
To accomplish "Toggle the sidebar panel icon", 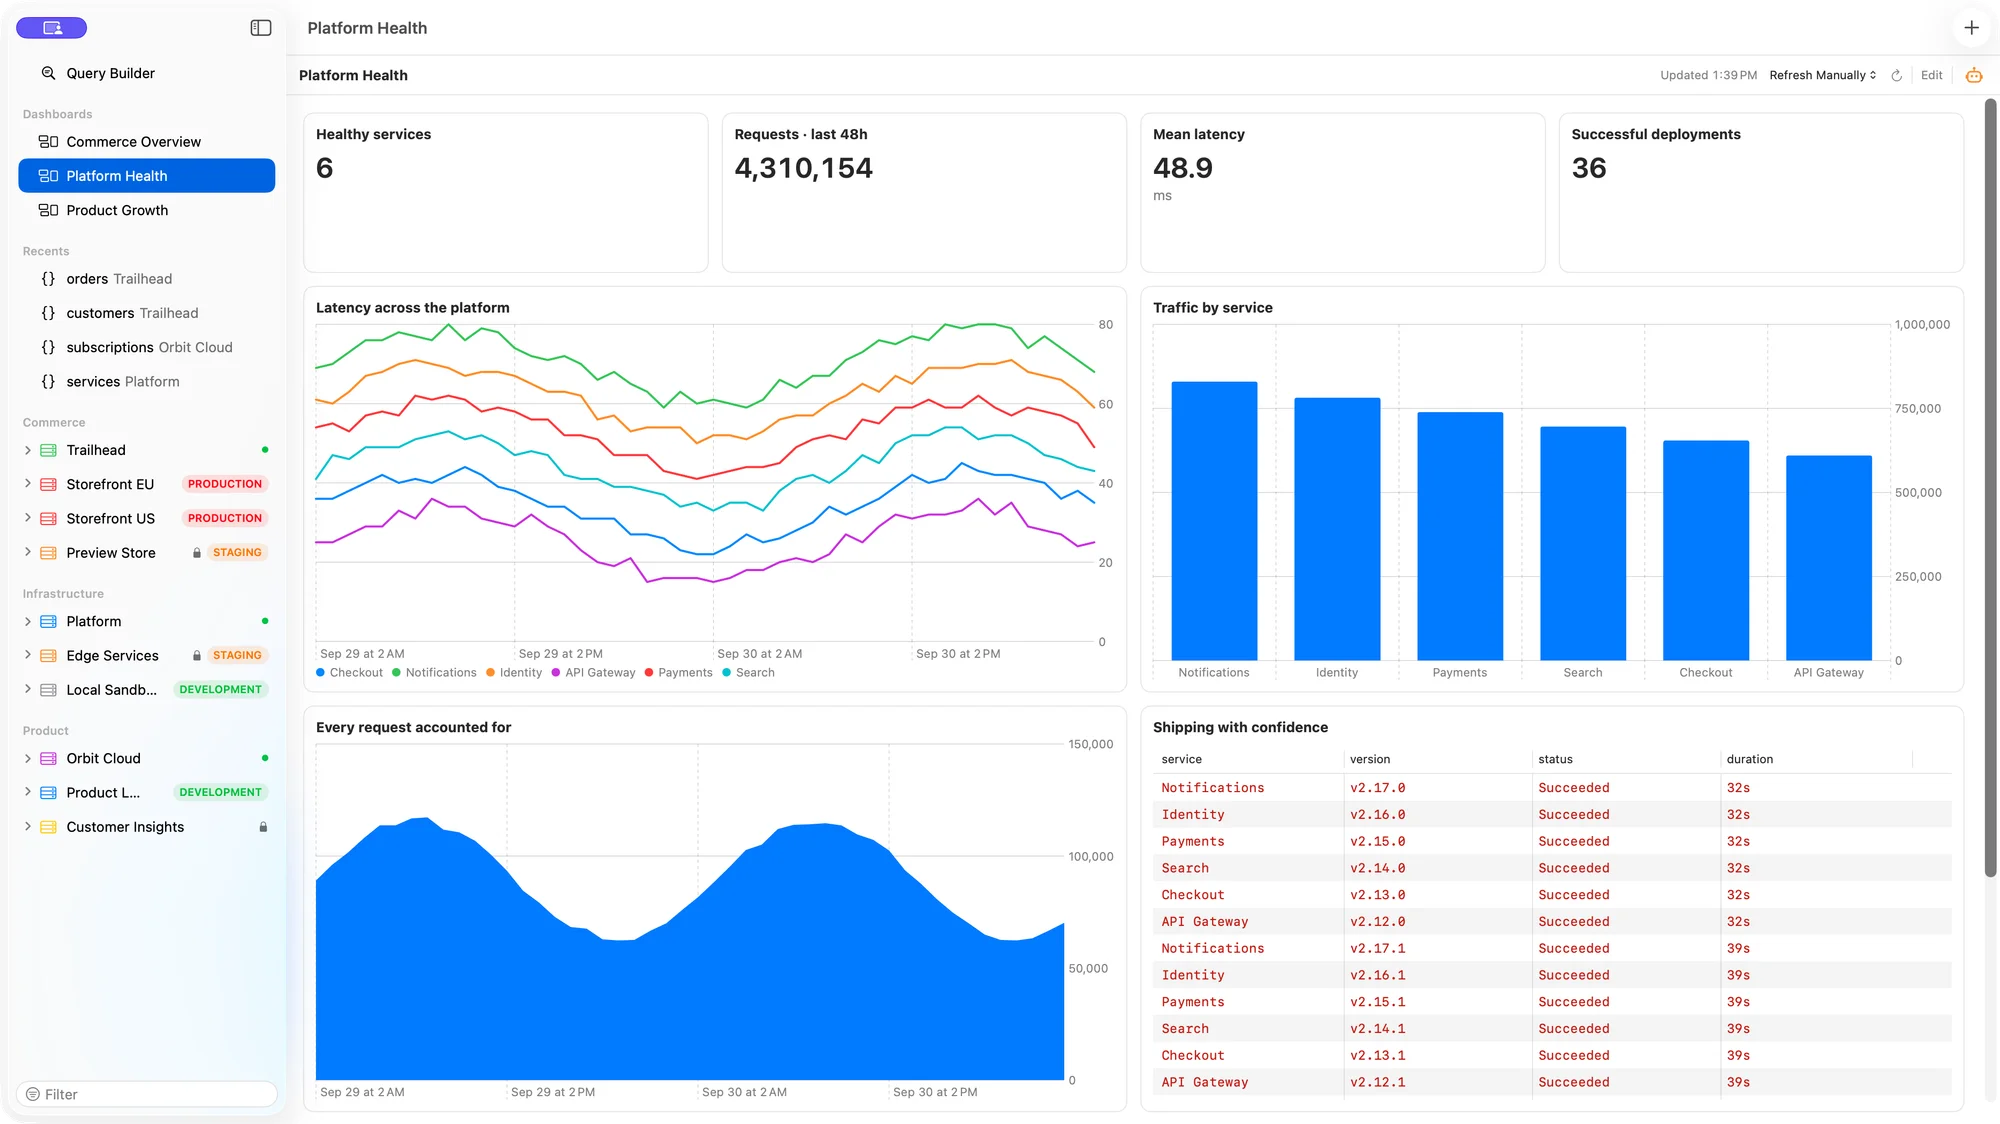I will click(x=261, y=28).
